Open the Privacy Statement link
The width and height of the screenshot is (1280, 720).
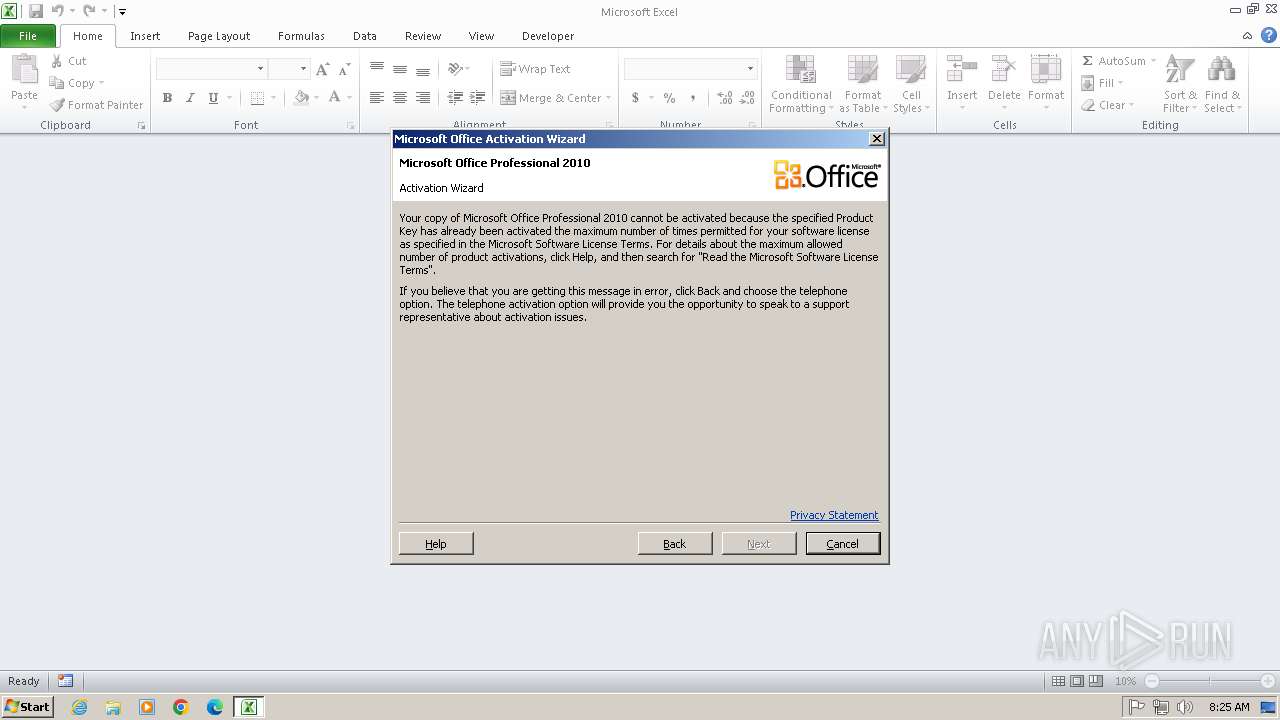834,515
